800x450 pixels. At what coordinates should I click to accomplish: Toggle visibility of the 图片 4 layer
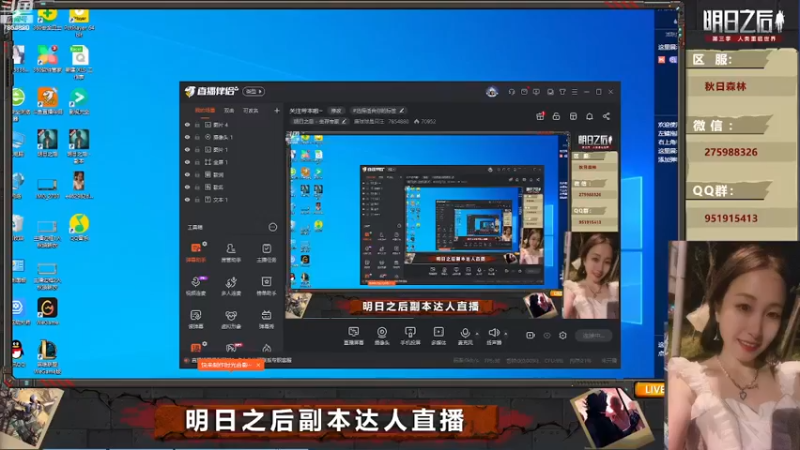pyautogui.click(x=187, y=124)
